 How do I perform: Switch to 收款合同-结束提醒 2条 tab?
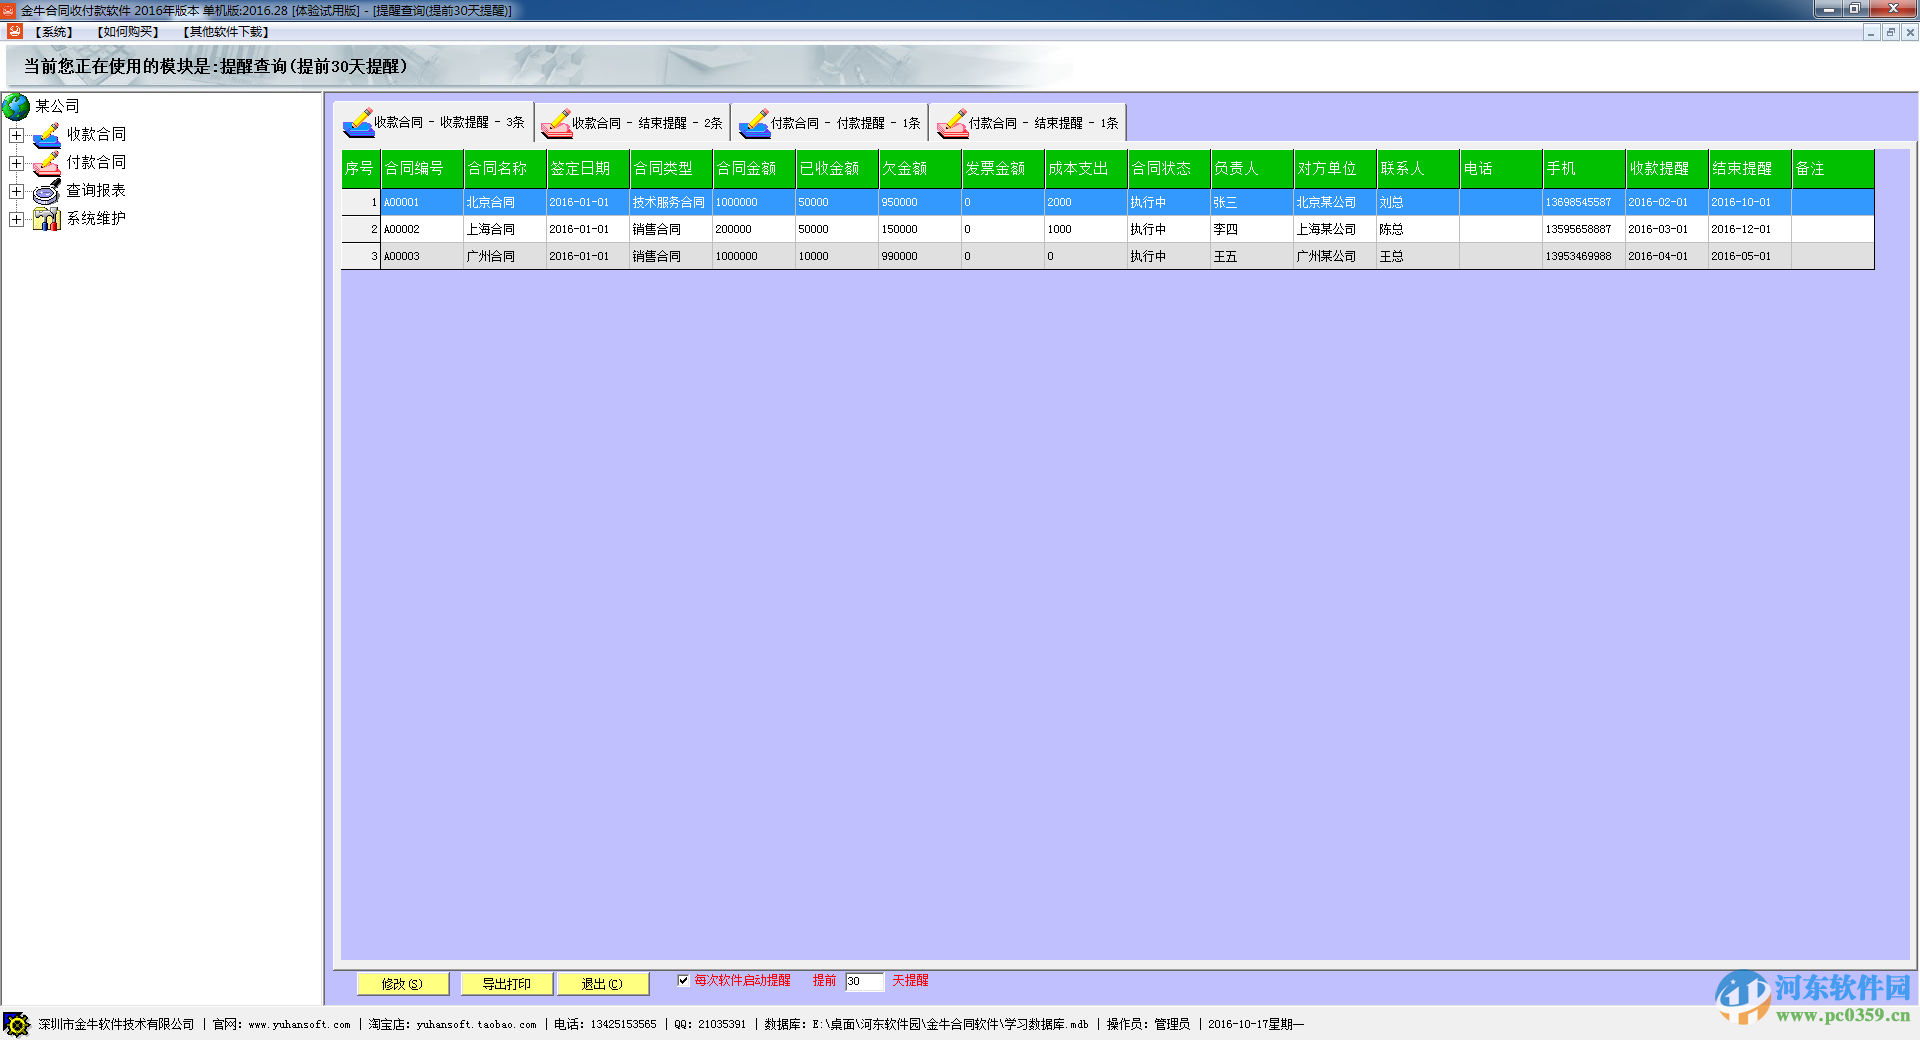pyautogui.click(x=632, y=122)
